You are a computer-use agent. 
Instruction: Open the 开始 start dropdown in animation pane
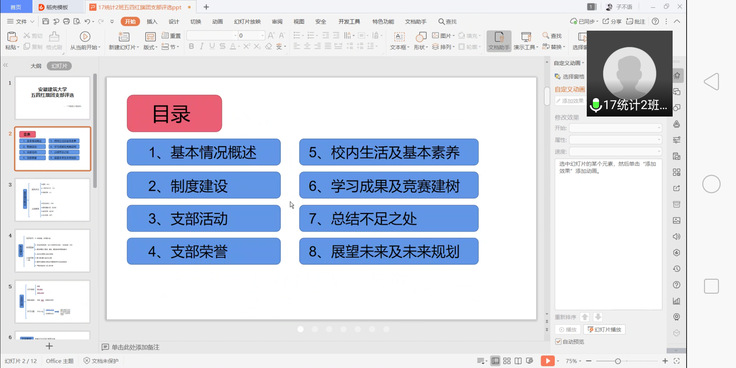tap(615, 128)
